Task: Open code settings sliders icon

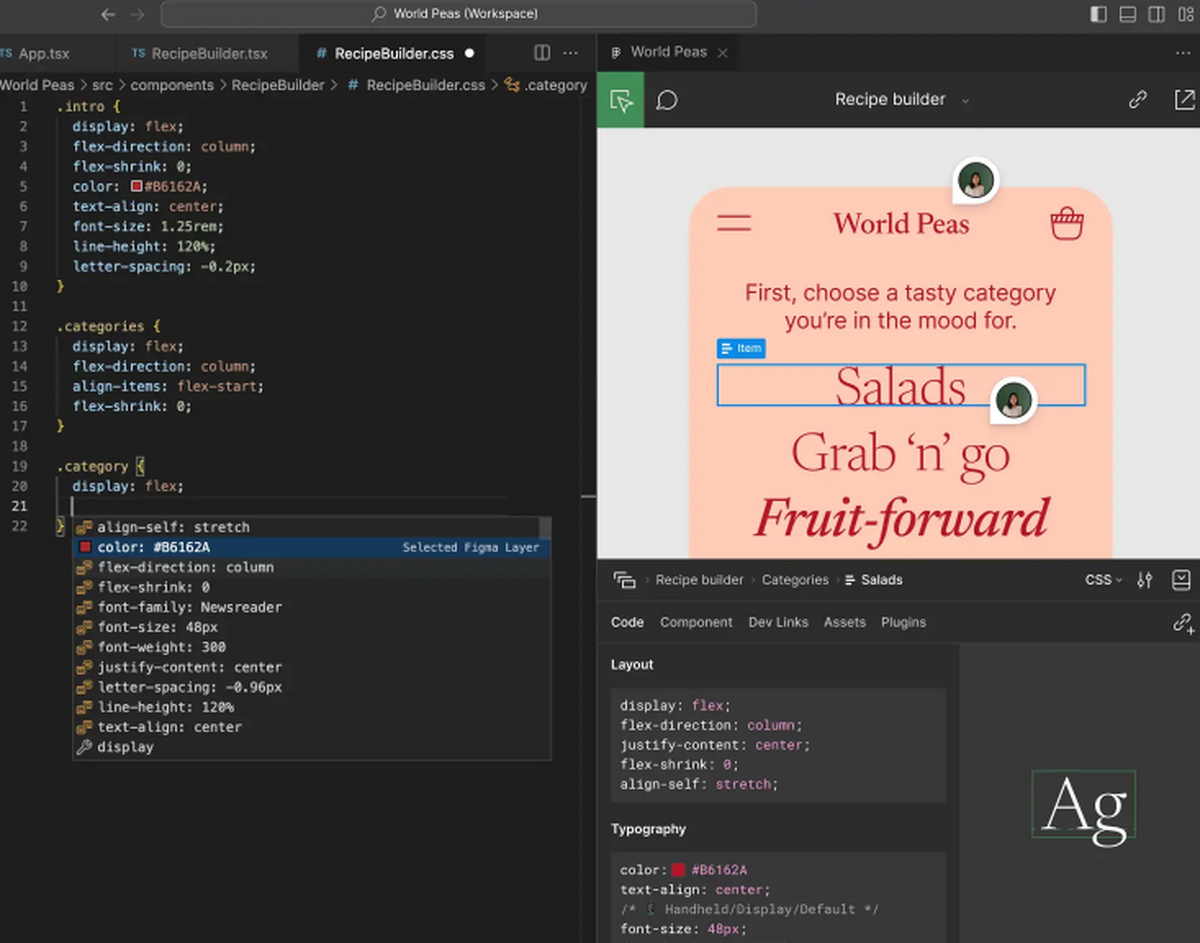Action: pos(1145,580)
